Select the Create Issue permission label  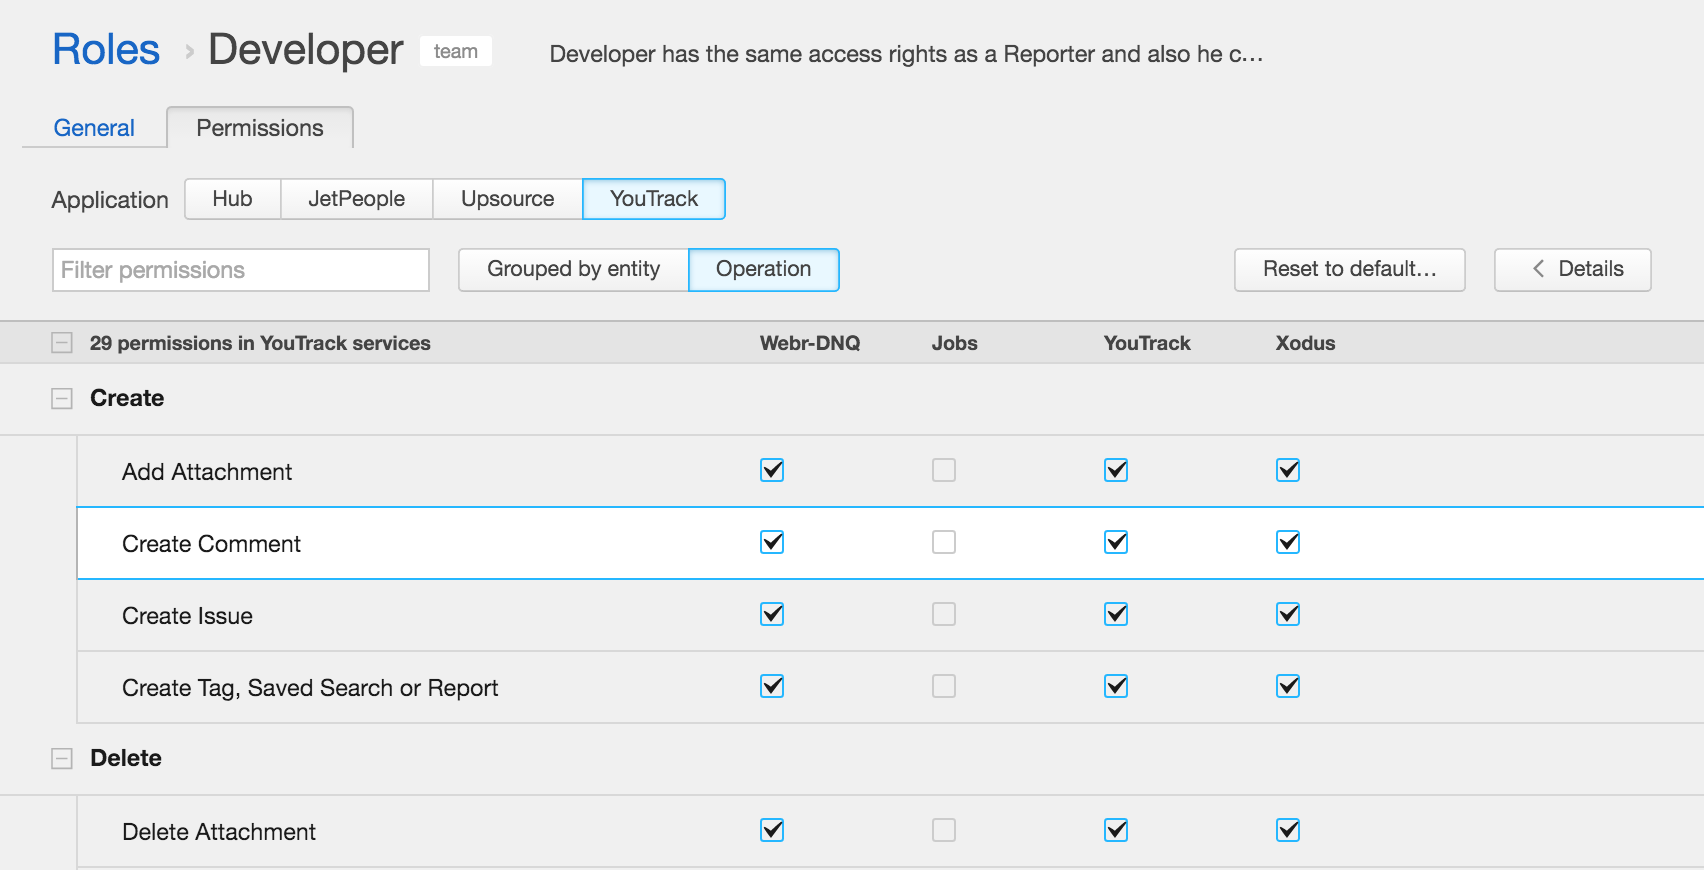coord(187,616)
